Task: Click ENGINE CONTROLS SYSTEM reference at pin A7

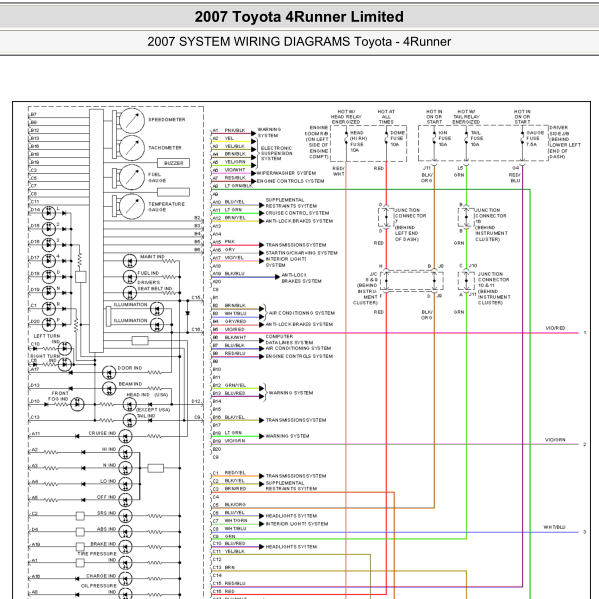Action: coord(290,181)
